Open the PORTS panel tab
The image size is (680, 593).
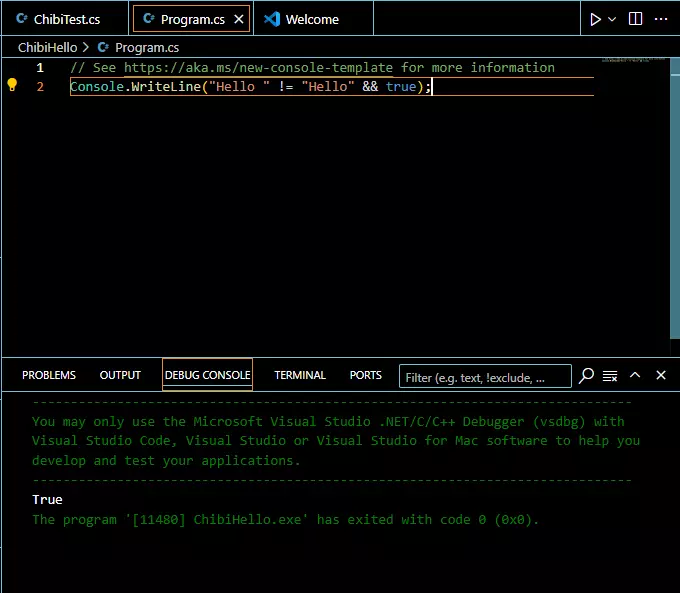(x=366, y=375)
